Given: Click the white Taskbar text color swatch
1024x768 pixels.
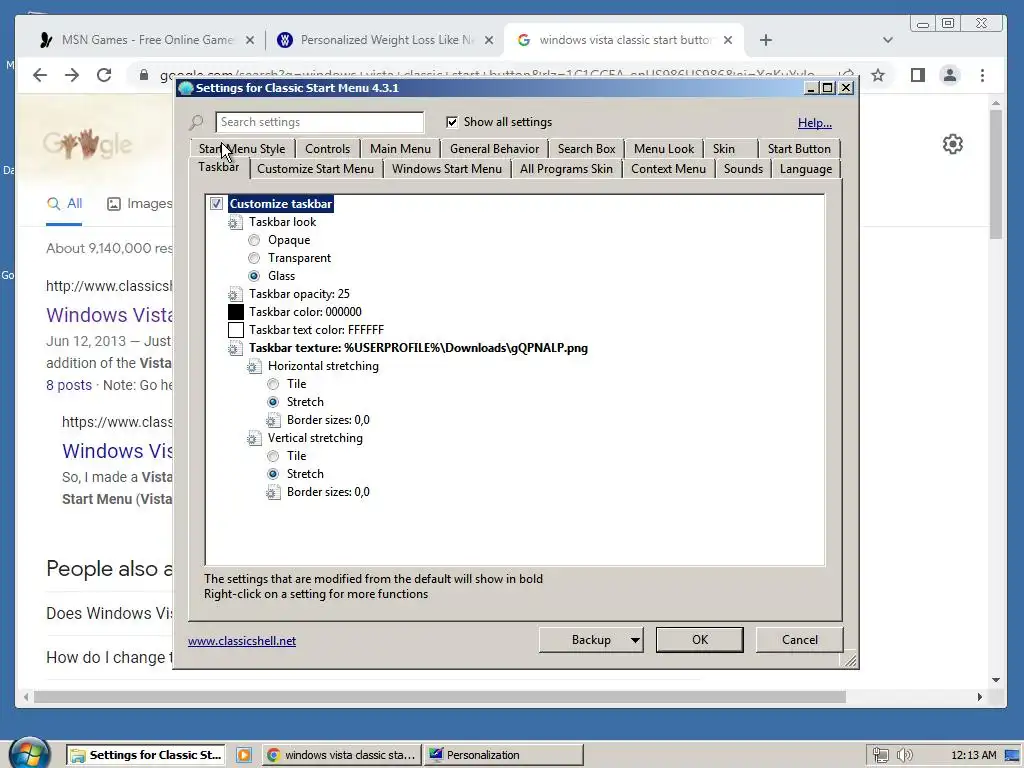Looking at the screenshot, I should click(236, 330).
